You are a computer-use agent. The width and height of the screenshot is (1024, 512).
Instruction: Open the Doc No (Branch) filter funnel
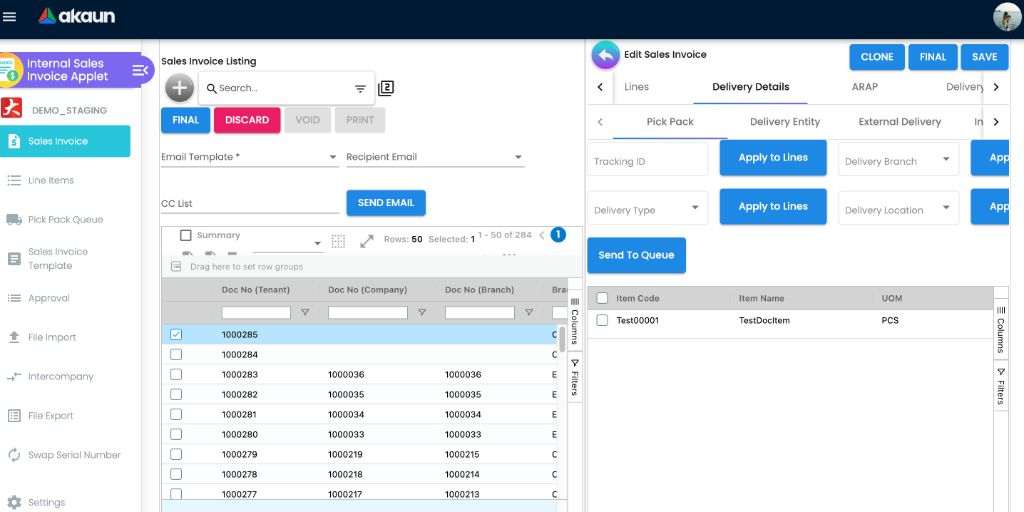click(x=529, y=313)
